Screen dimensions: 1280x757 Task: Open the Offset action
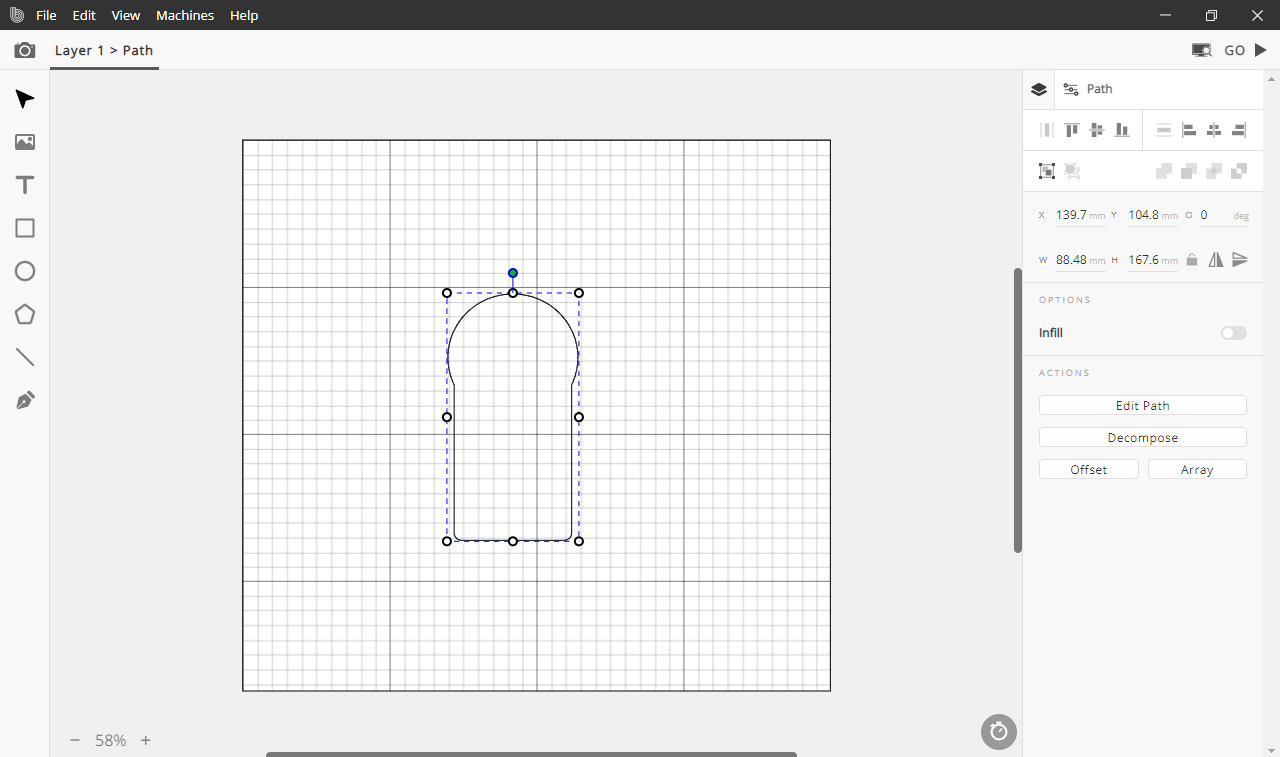coord(1088,469)
